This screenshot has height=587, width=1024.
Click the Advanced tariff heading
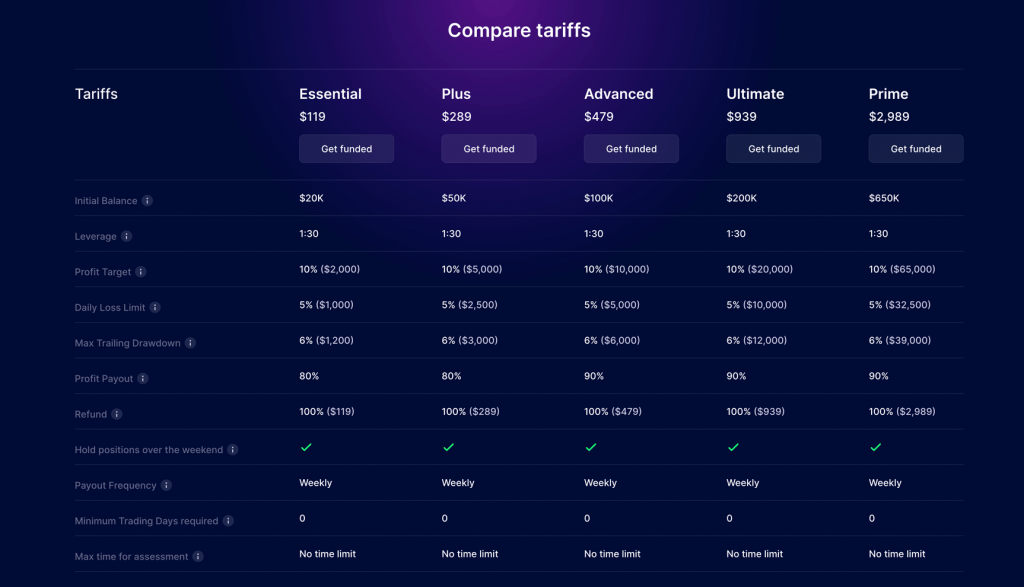pos(618,94)
